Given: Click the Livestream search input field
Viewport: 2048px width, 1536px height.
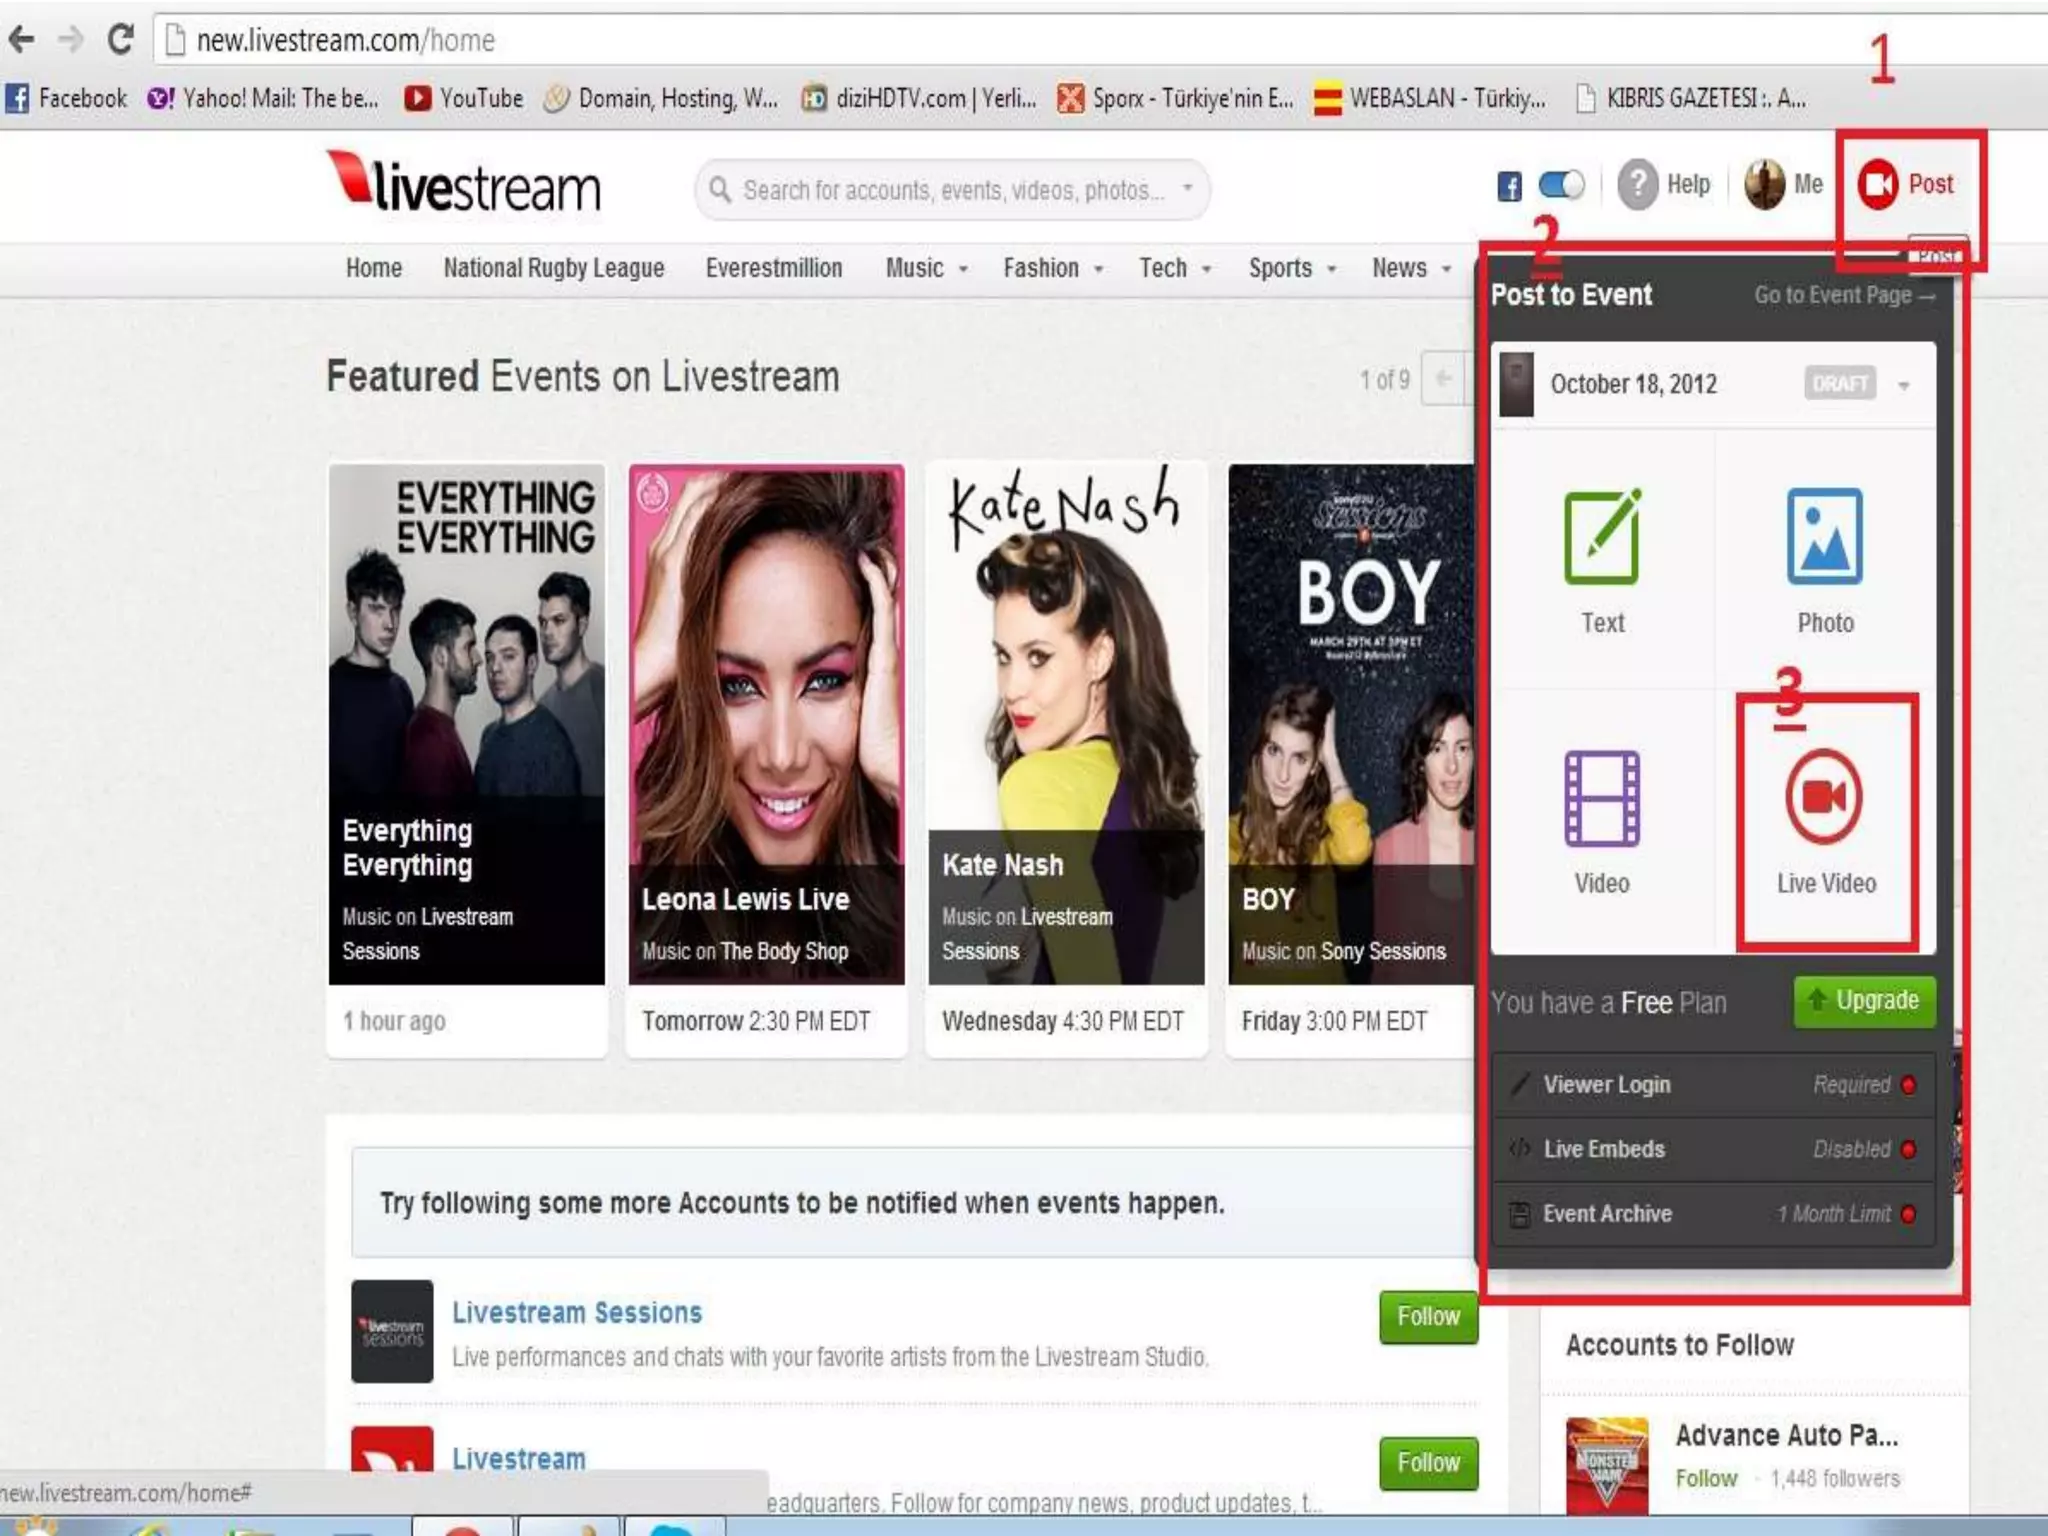Looking at the screenshot, I should point(950,190).
